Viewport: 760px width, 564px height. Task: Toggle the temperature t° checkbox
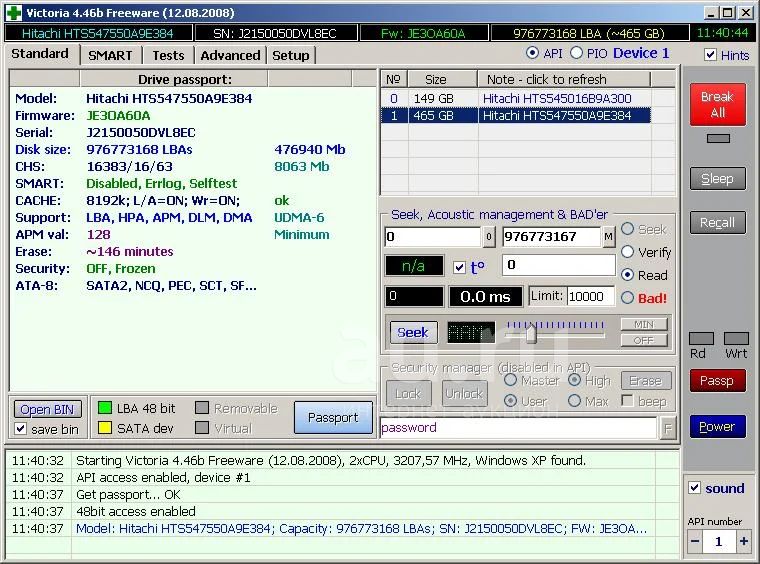point(459,267)
